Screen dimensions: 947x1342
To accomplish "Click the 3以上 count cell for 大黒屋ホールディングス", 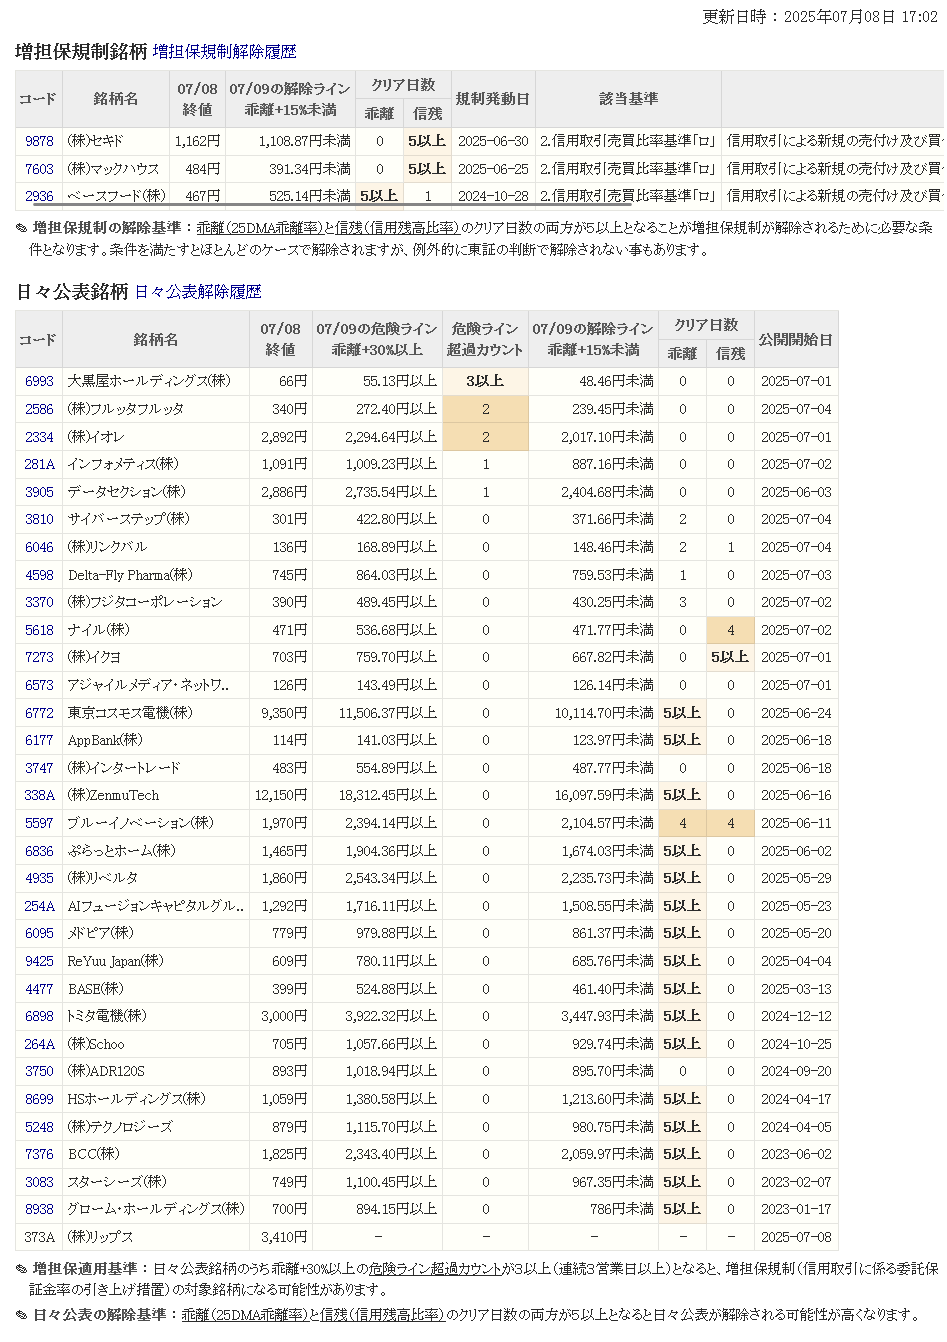I will (485, 381).
